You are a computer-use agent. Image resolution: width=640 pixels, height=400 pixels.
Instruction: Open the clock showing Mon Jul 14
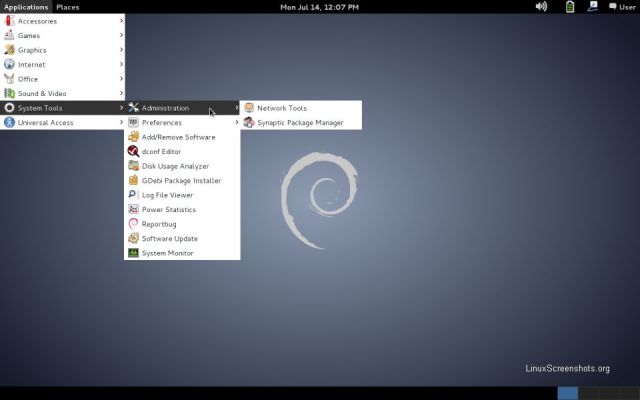[x=320, y=7]
